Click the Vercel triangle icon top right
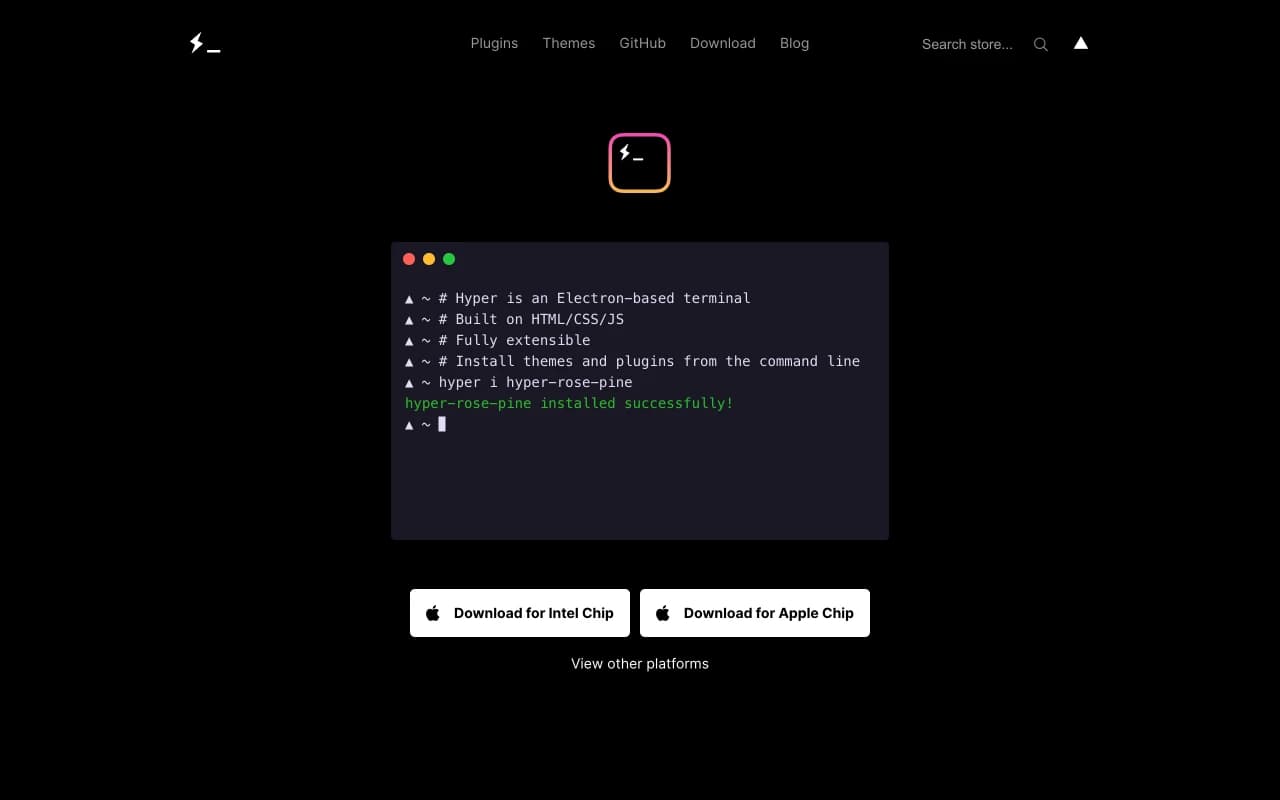This screenshot has width=1280, height=800. coord(1080,43)
